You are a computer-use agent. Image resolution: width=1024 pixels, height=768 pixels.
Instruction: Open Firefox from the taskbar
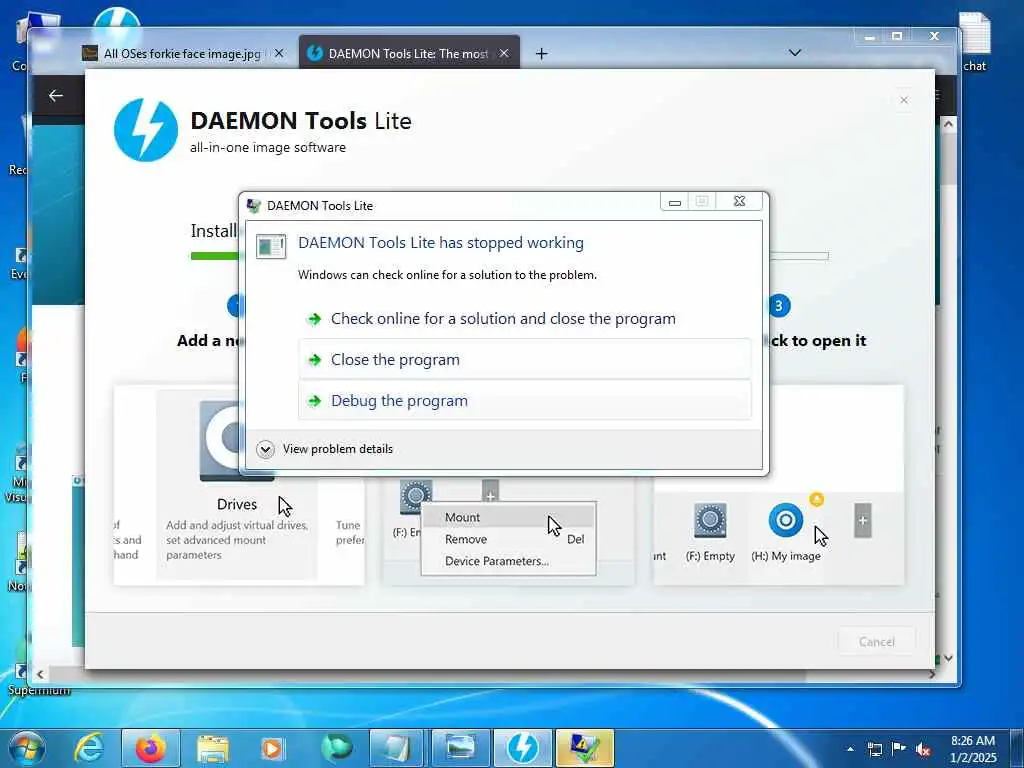(x=150, y=748)
